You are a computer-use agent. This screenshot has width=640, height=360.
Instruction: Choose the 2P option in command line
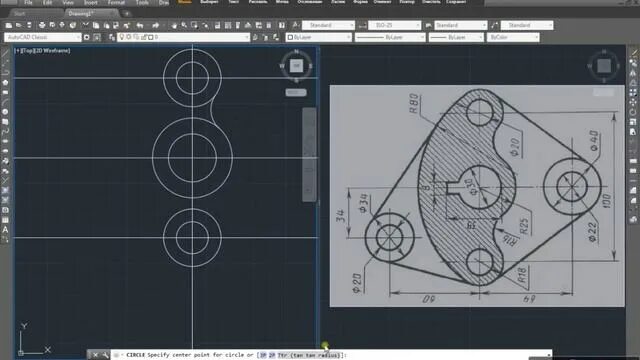(x=272, y=355)
